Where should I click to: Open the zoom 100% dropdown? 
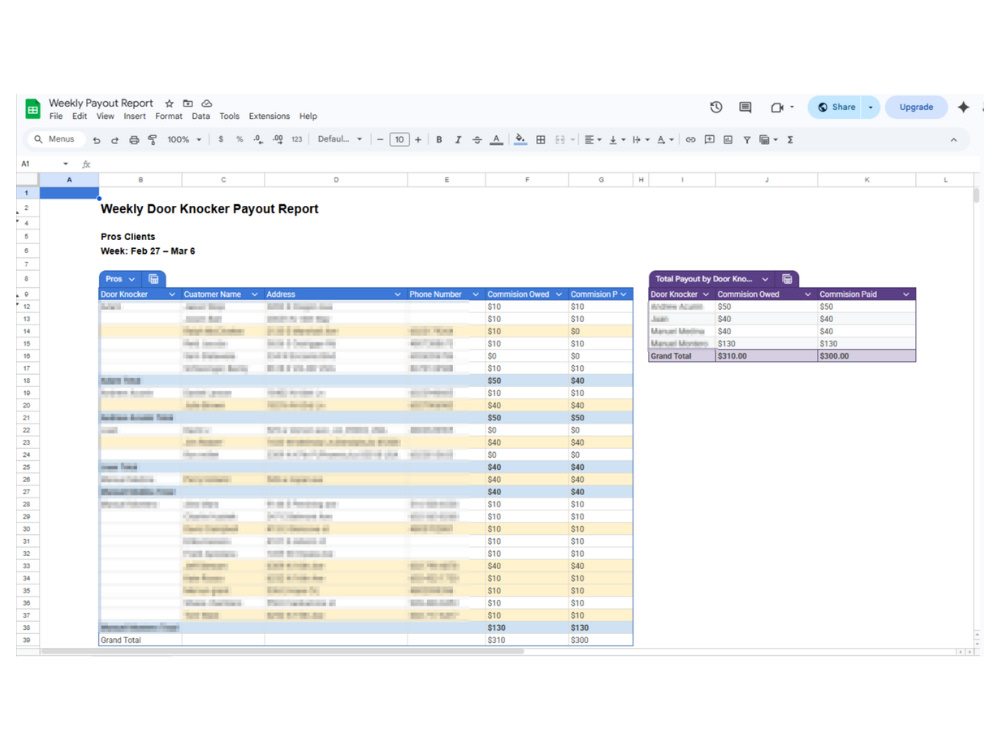[x=184, y=140]
